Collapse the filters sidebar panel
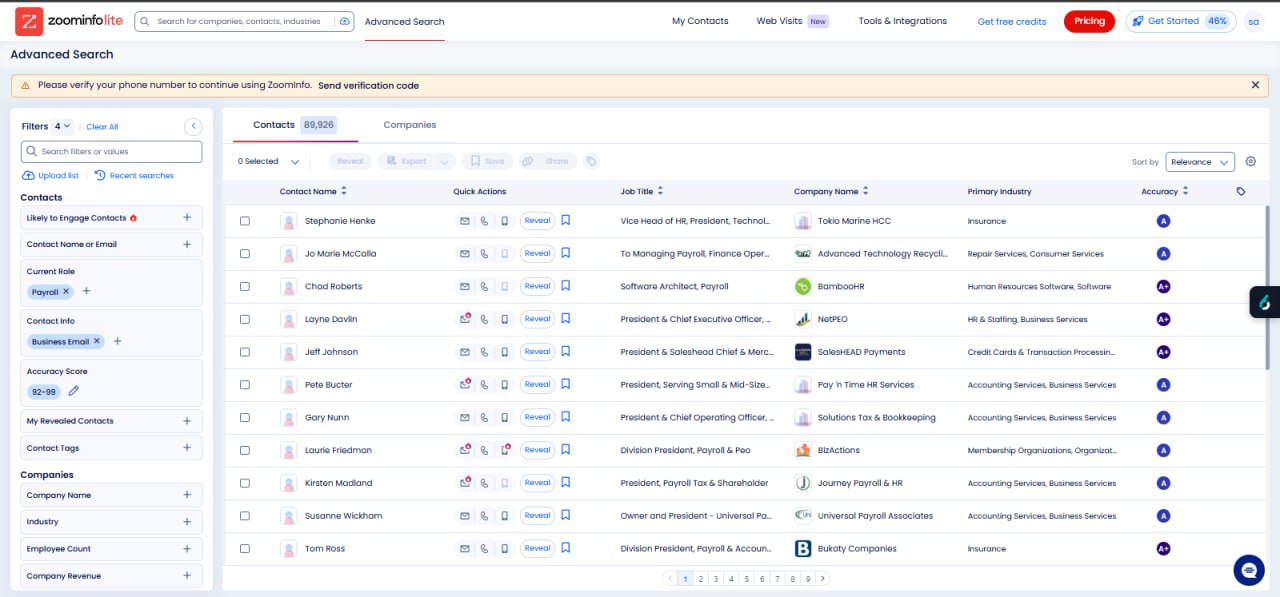This screenshot has height=597, width=1280. (193, 126)
